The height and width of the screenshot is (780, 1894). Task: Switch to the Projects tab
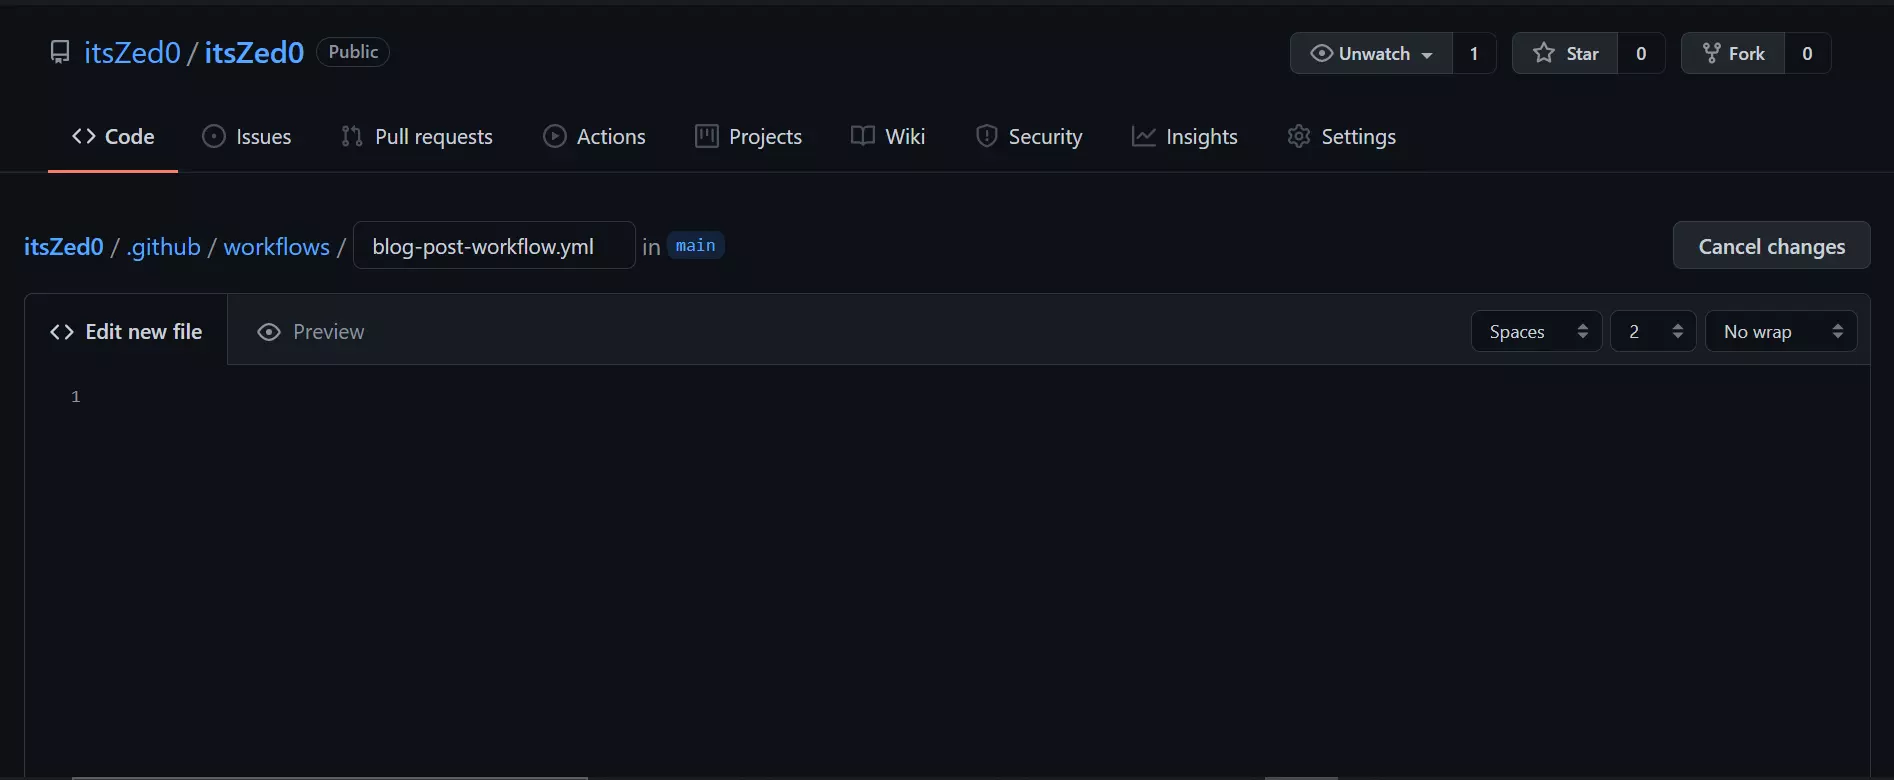click(x=748, y=137)
